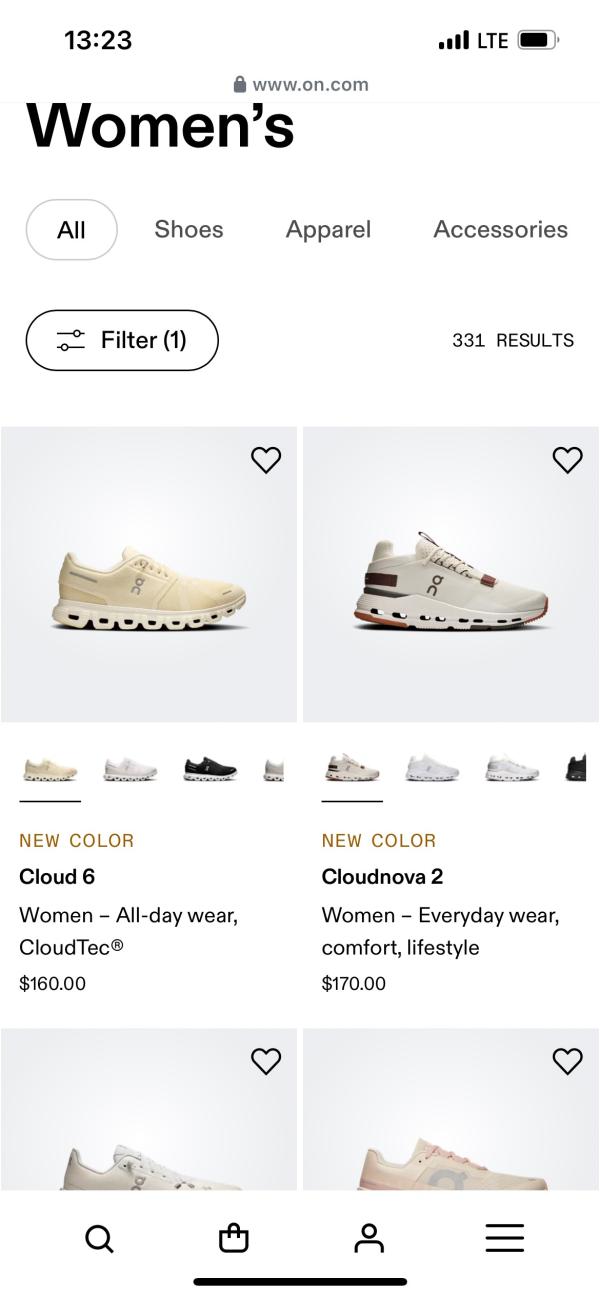The image size is (600, 1297).
Task: Select the All category tab
Action: click(x=71, y=230)
